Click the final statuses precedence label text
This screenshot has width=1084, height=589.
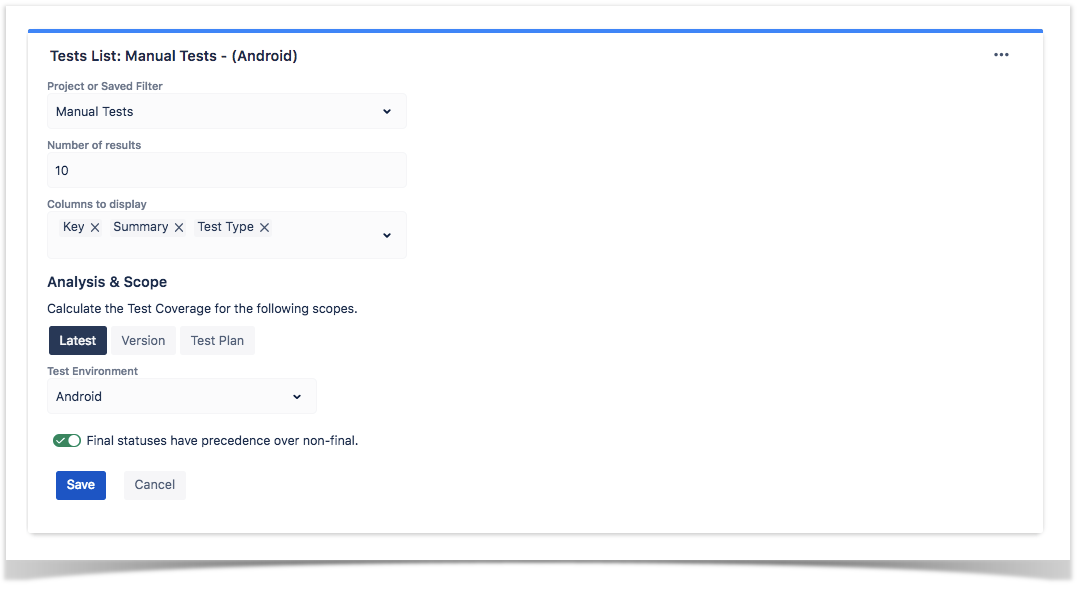[222, 440]
